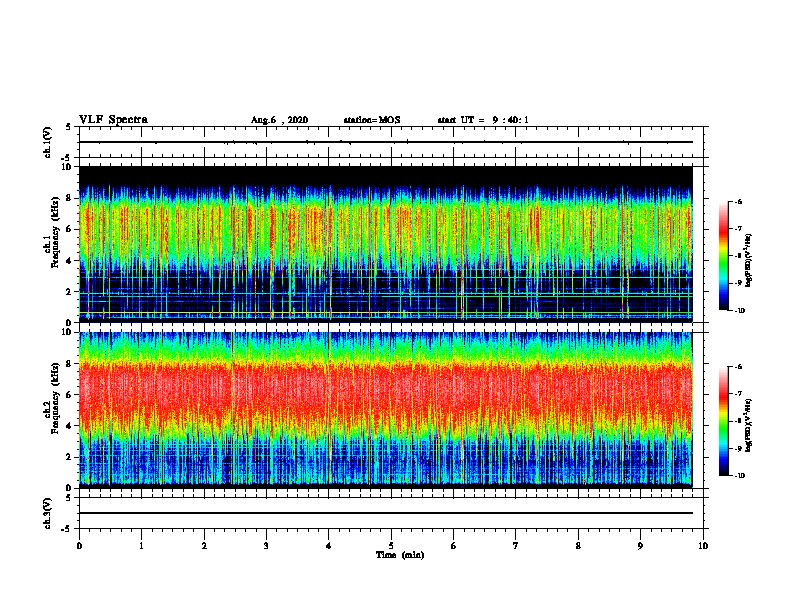
Task: Click the "1" tick on the time axis
Action: pyautogui.click(x=141, y=546)
